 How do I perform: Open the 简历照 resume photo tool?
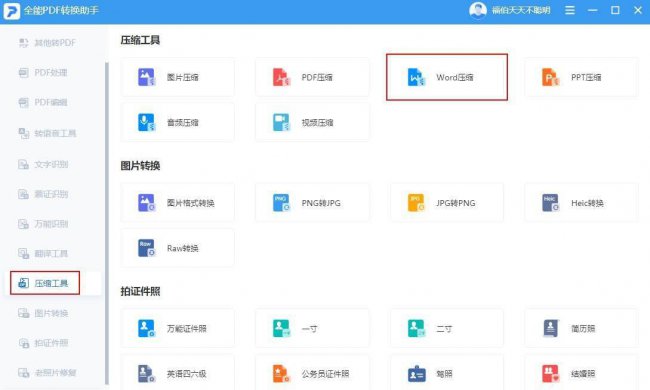(x=581, y=328)
